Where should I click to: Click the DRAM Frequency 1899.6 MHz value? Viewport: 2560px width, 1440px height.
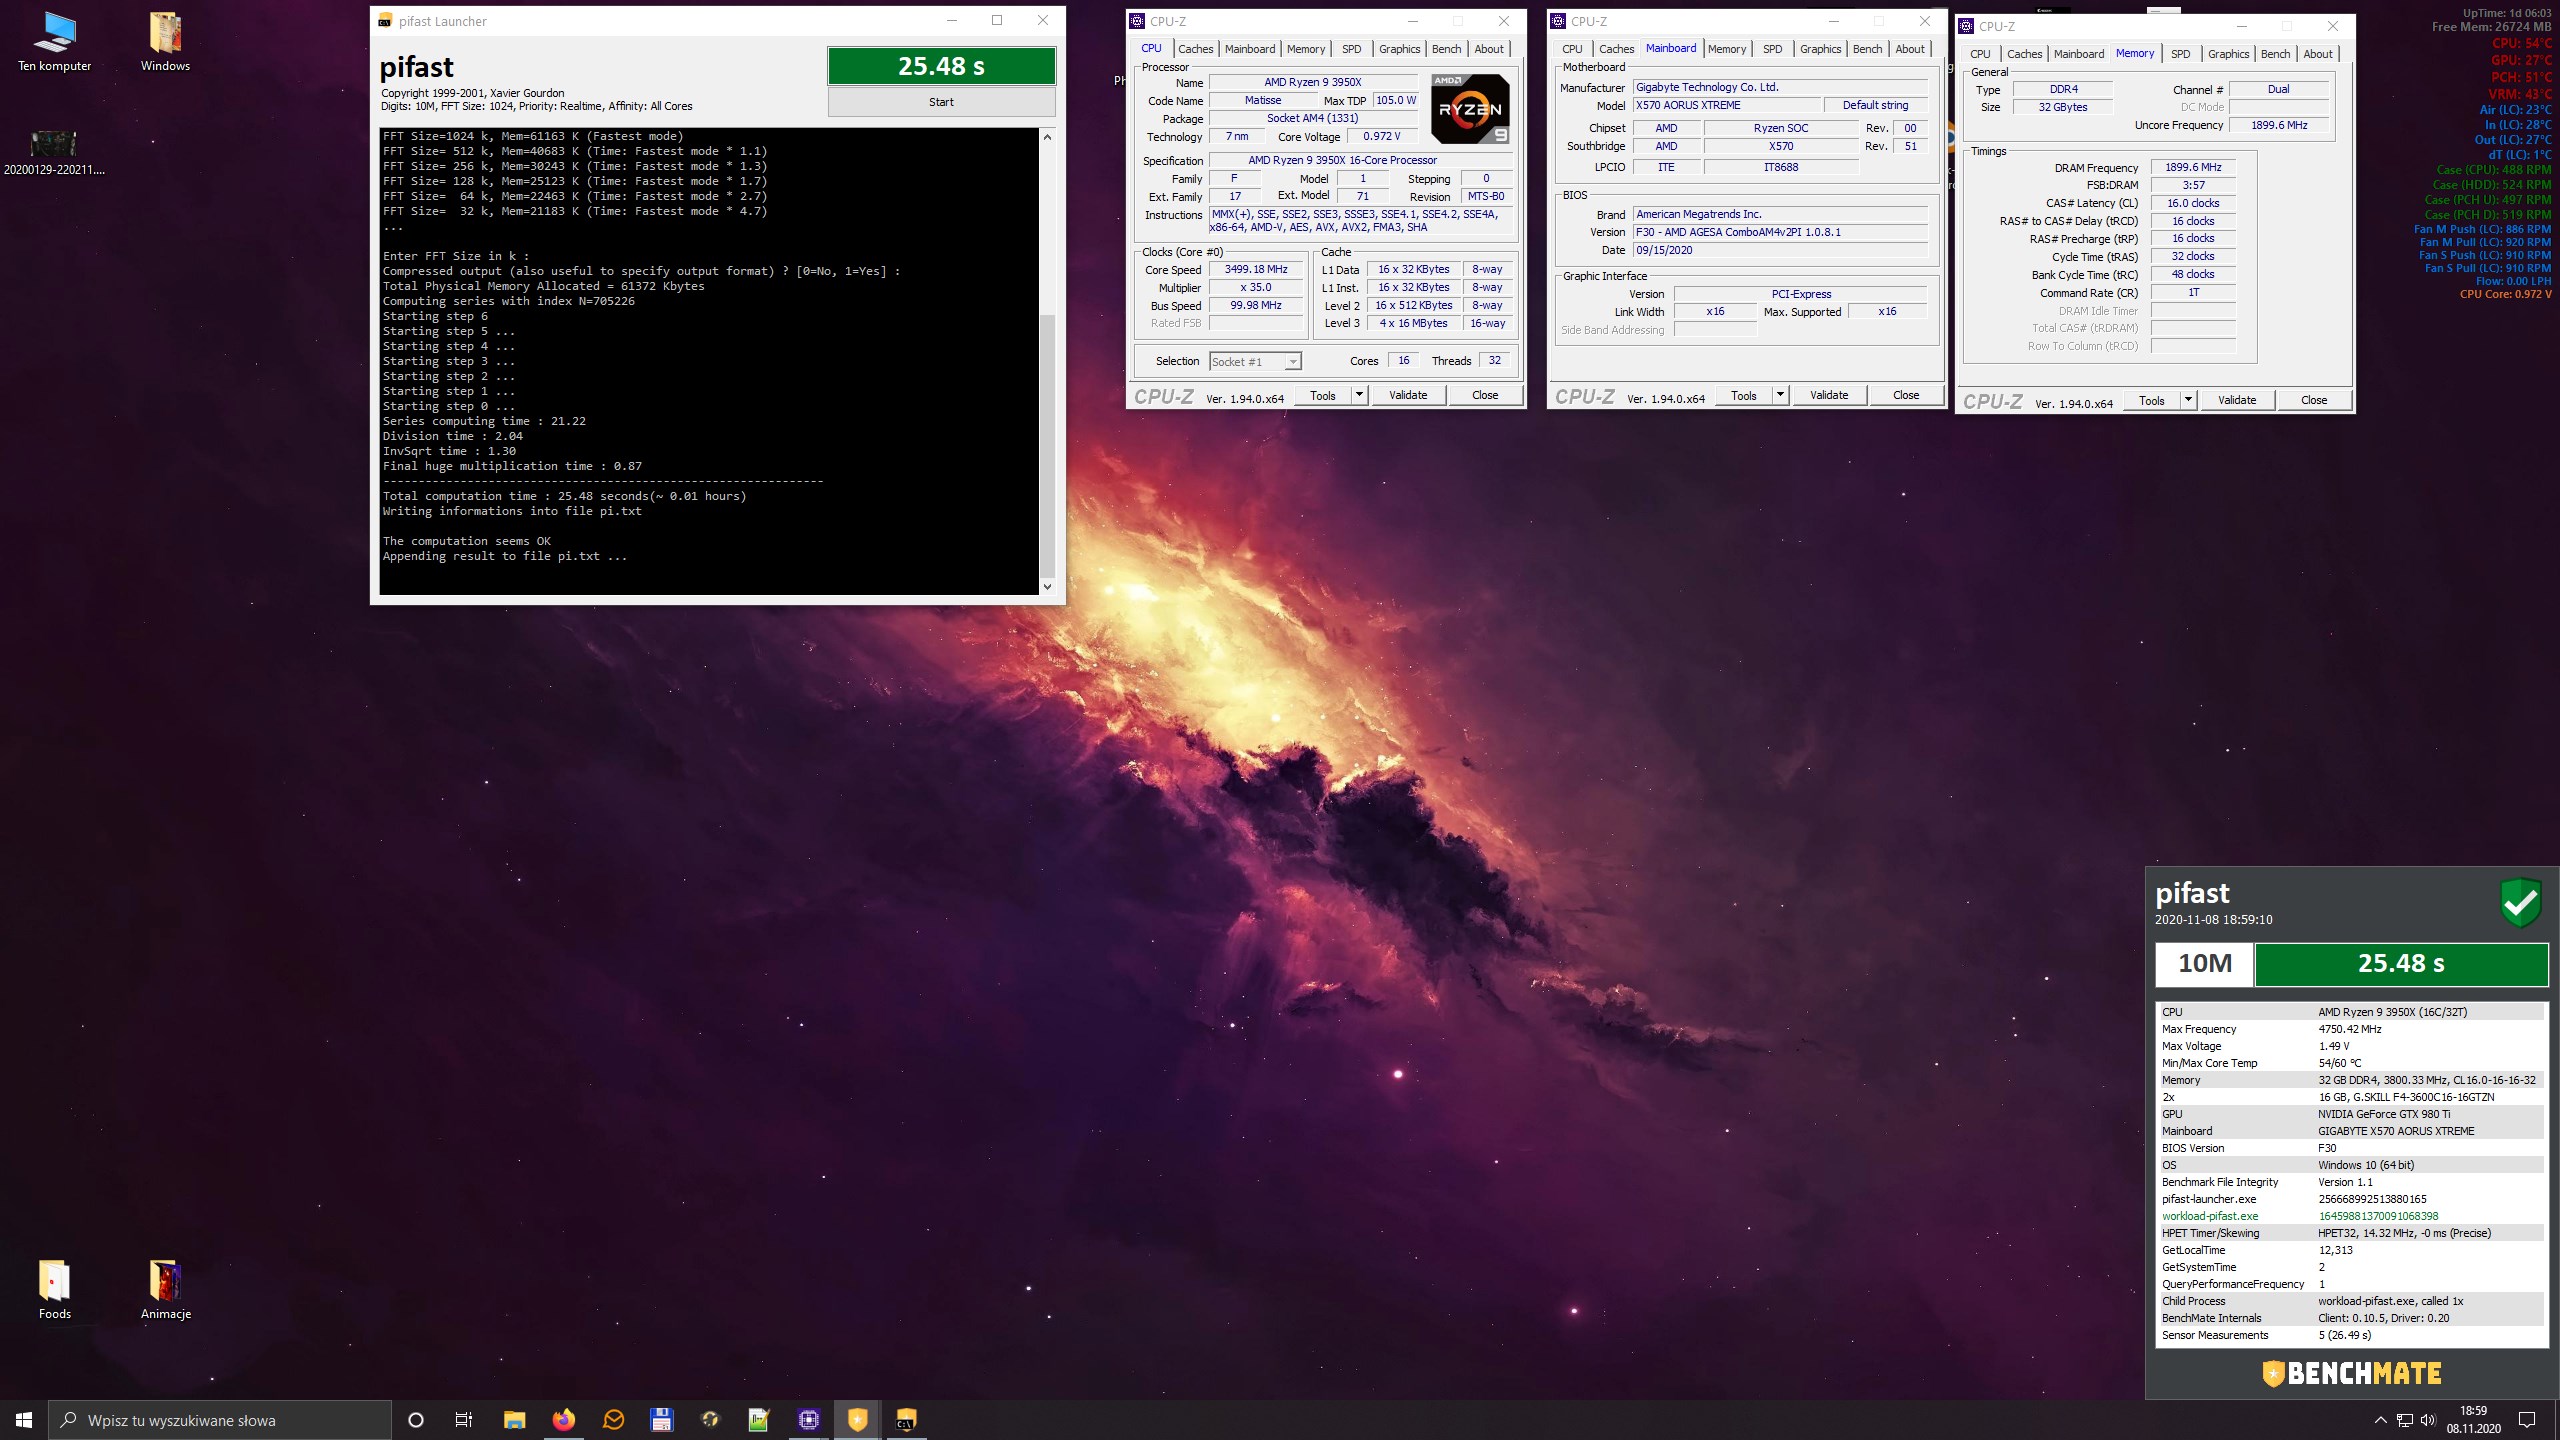coord(2193,168)
